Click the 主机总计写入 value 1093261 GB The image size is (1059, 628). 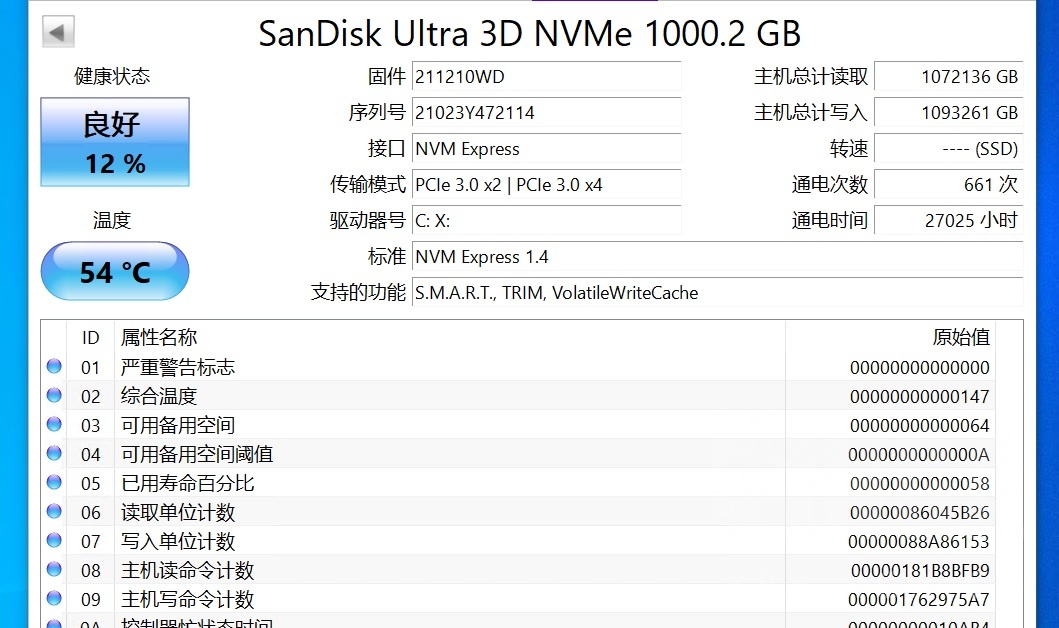click(x=947, y=113)
